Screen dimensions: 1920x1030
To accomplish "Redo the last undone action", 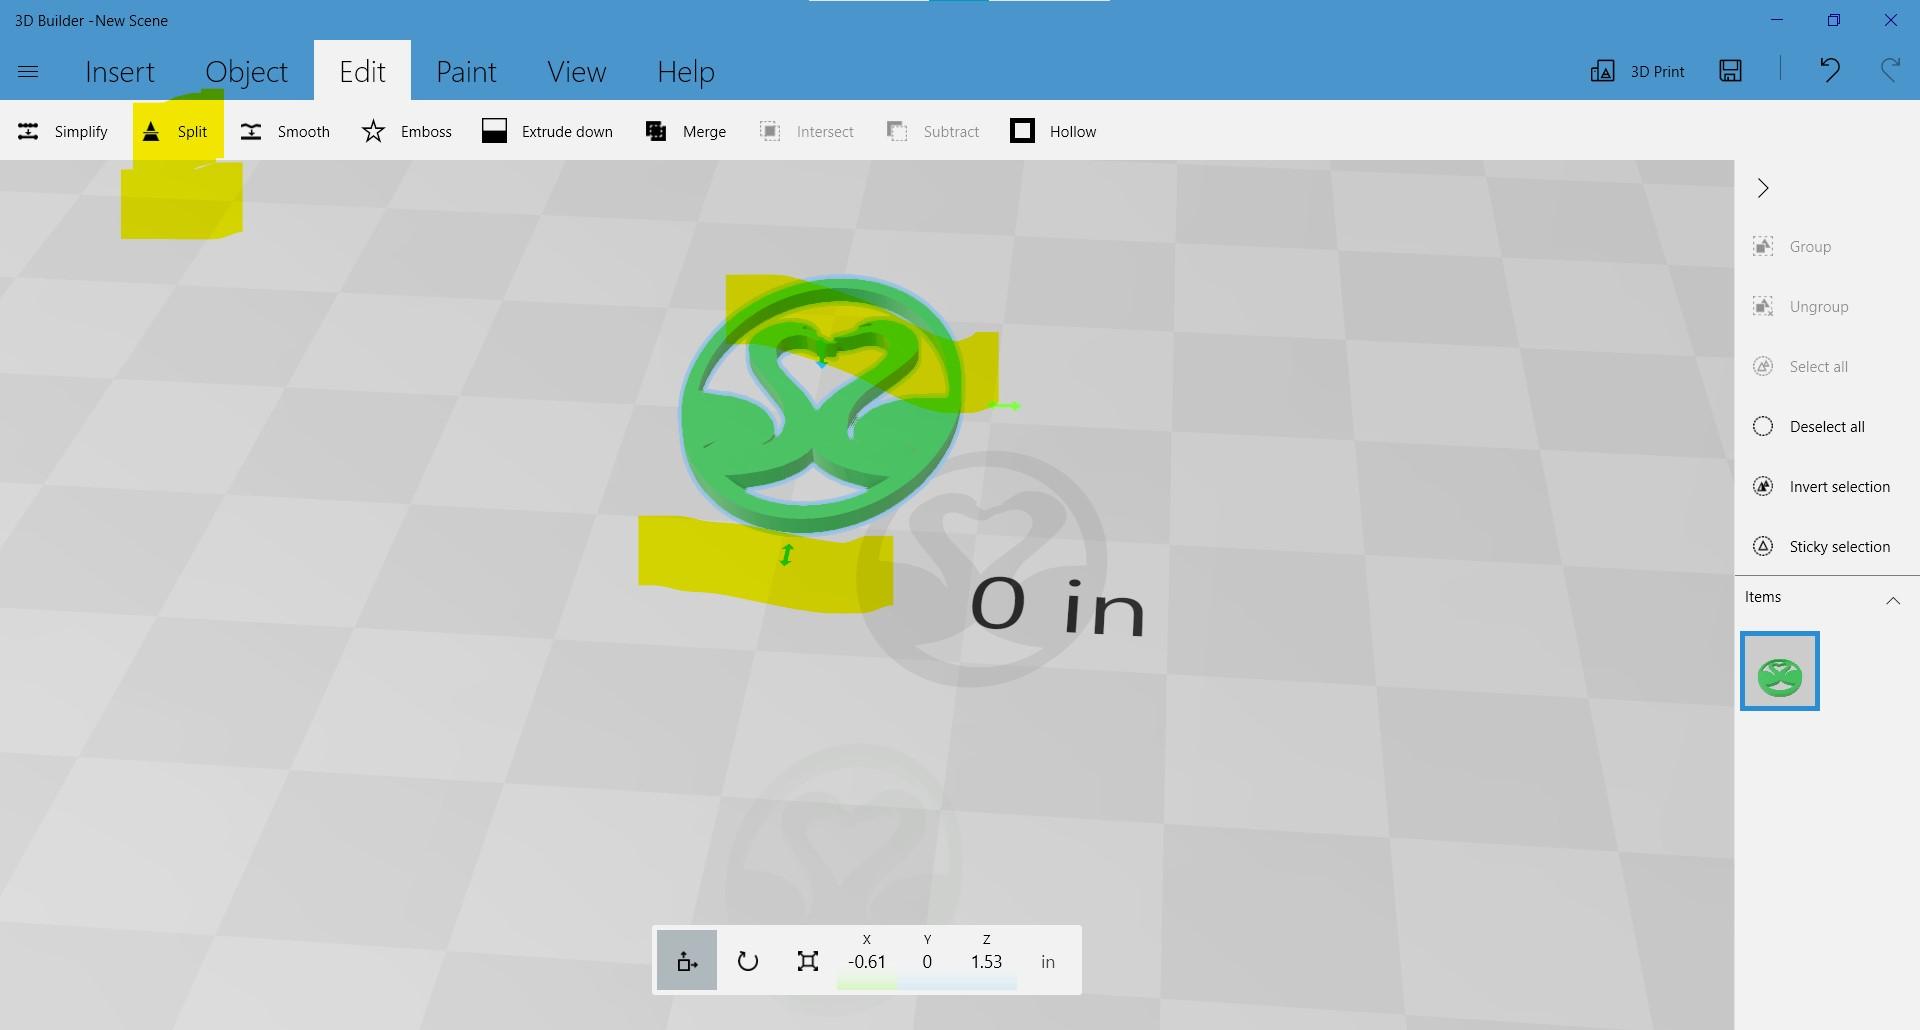I will click(x=1890, y=70).
